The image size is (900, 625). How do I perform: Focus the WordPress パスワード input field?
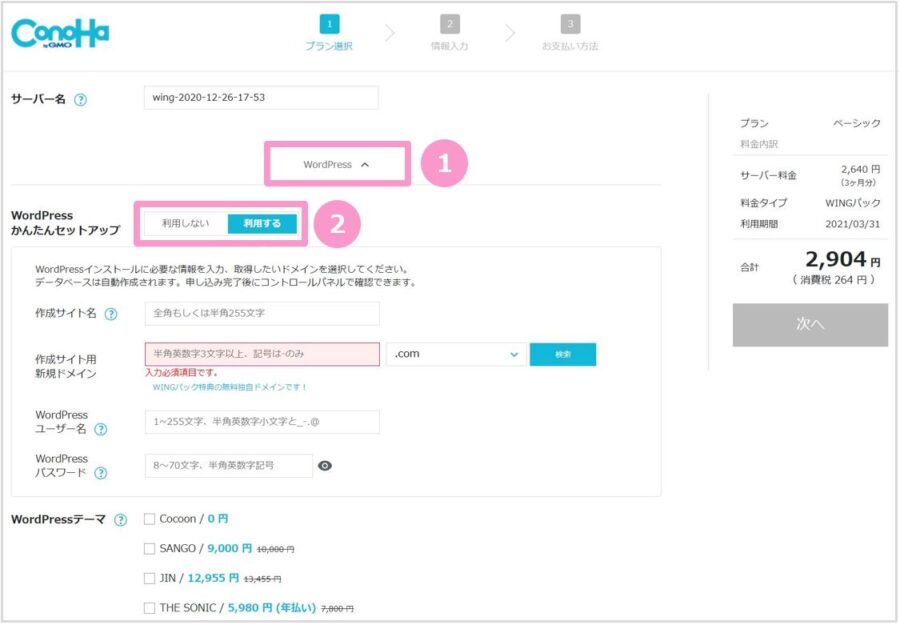[x=228, y=465]
